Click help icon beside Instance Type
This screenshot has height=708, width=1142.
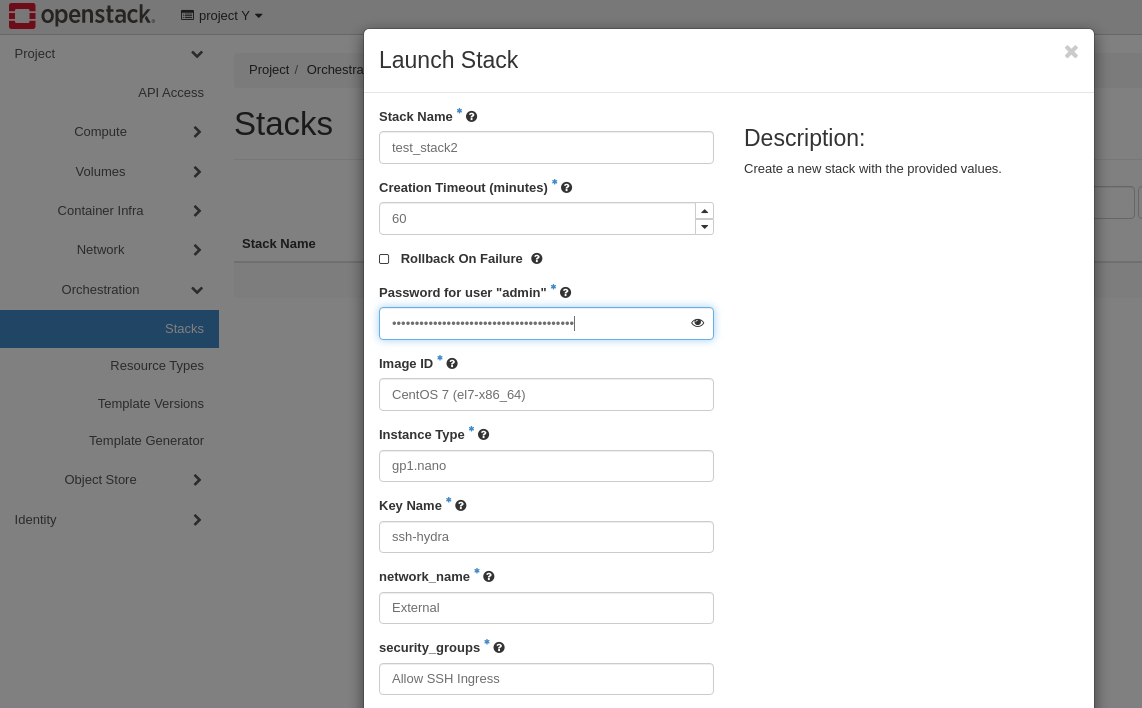[484, 435]
